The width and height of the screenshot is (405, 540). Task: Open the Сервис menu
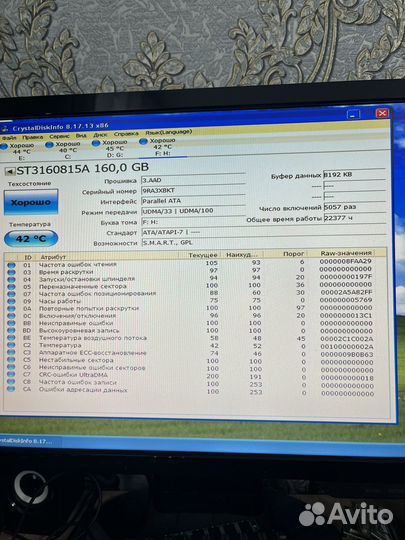59,136
